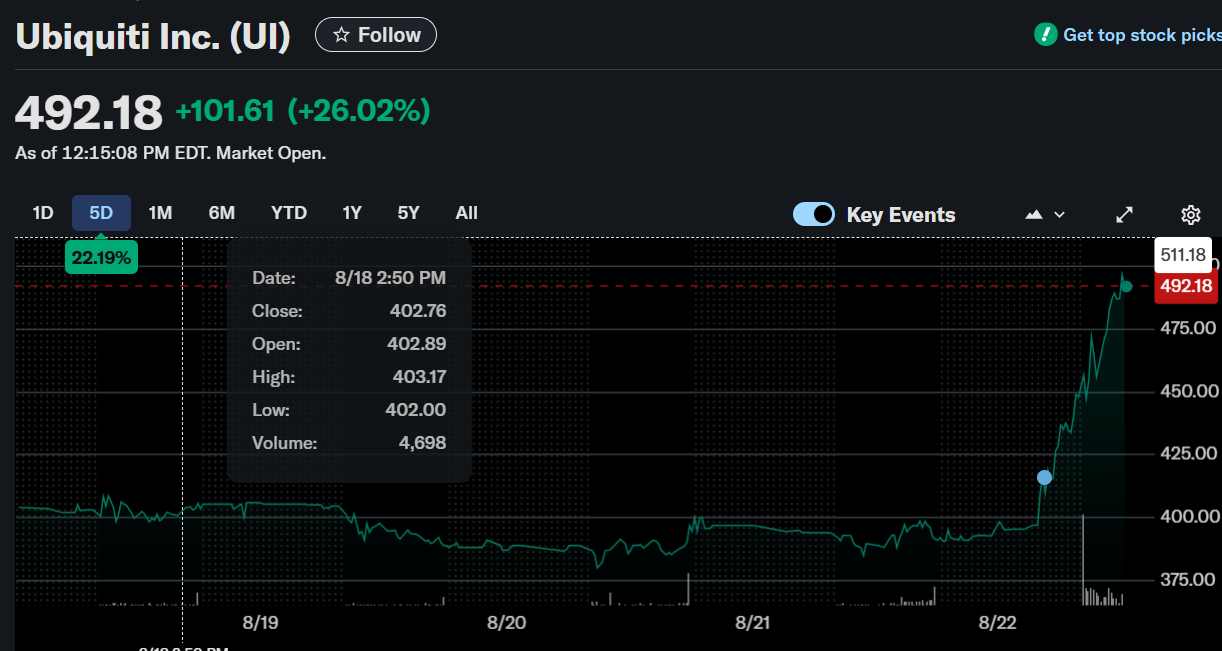
Task: Click the red 492.18 price tag
Action: pos(1186,286)
